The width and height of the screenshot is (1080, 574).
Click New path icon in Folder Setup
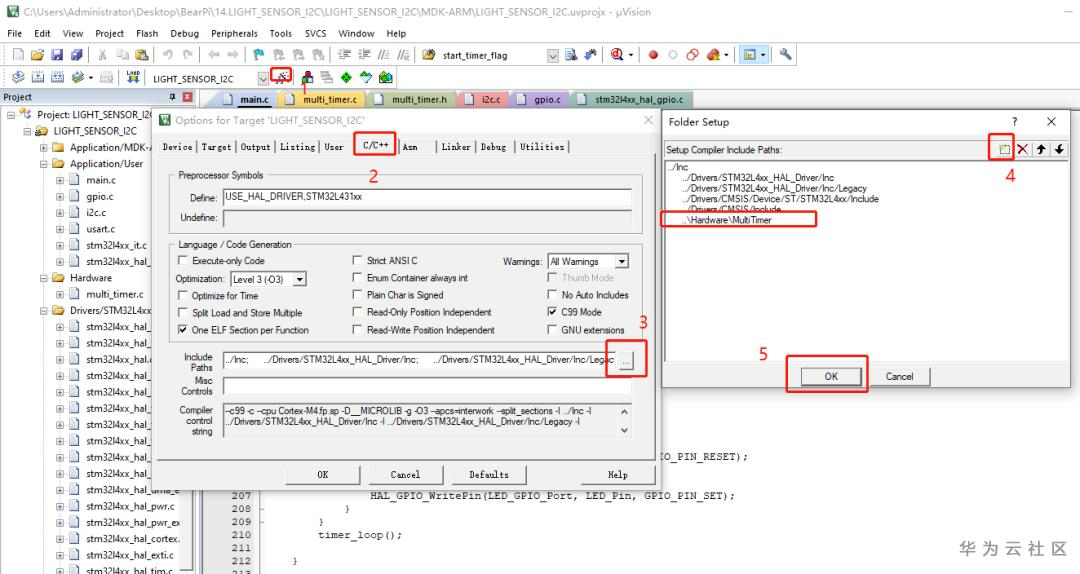[x=1004, y=149]
